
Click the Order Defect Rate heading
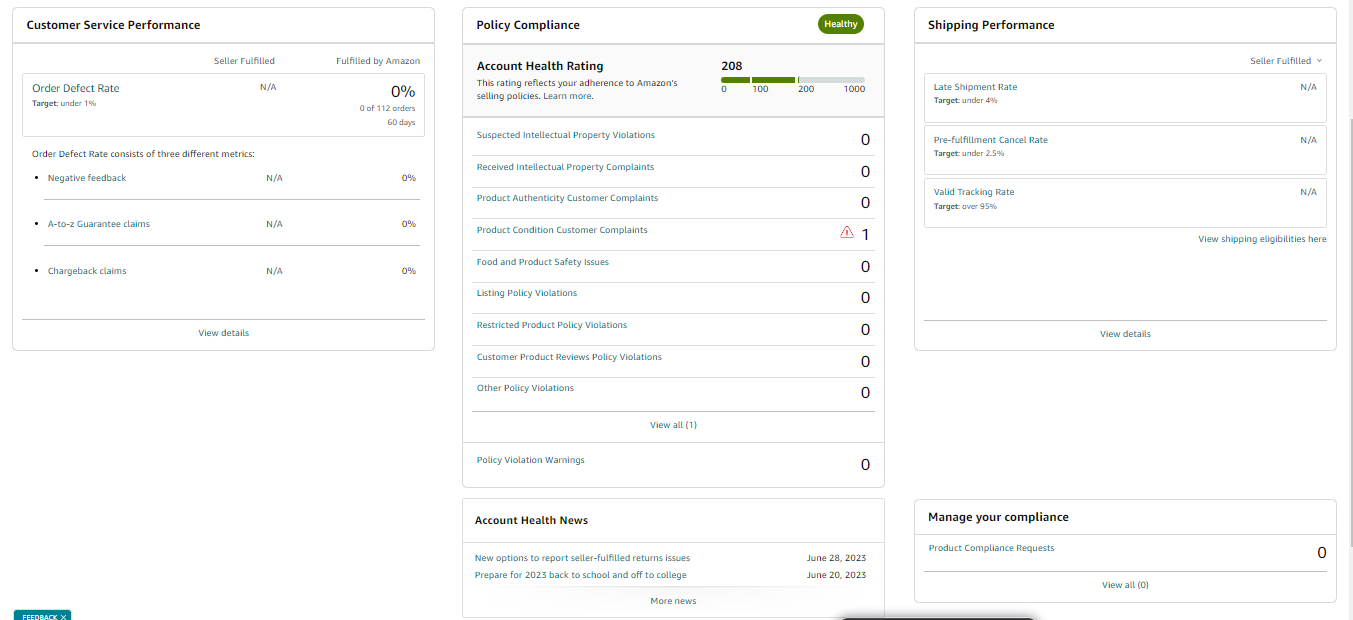coord(76,88)
